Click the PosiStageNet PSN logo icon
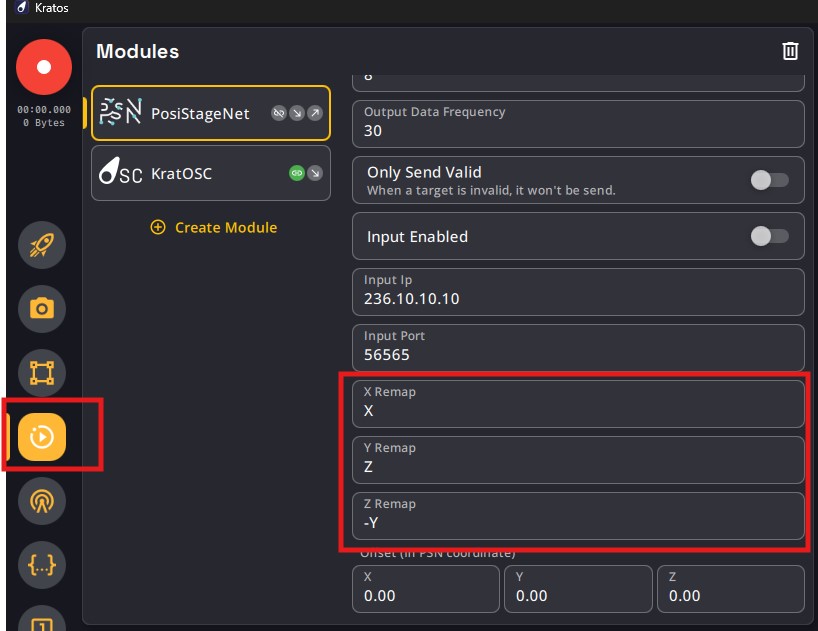The width and height of the screenshot is (818, 631). [x=121, y=112]
